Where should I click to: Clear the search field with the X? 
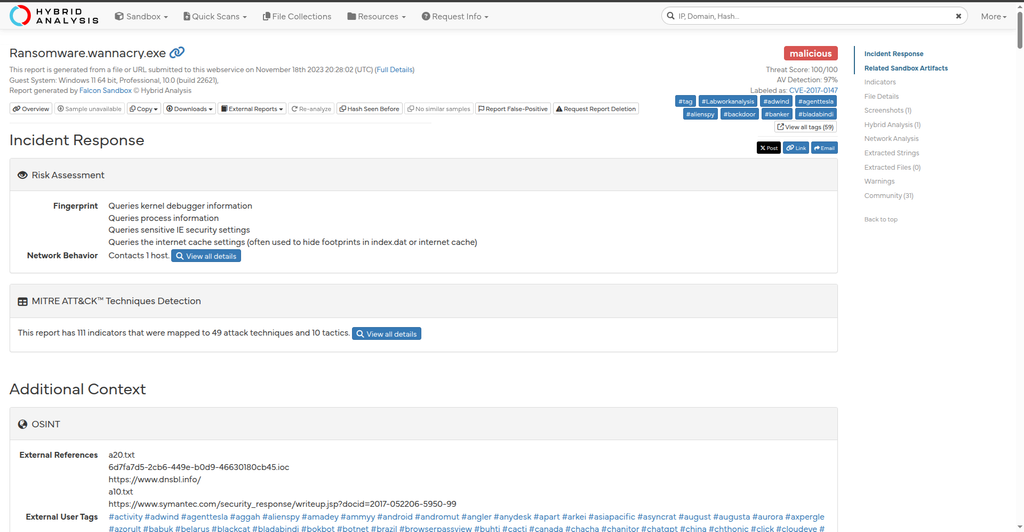click(959, 16)
